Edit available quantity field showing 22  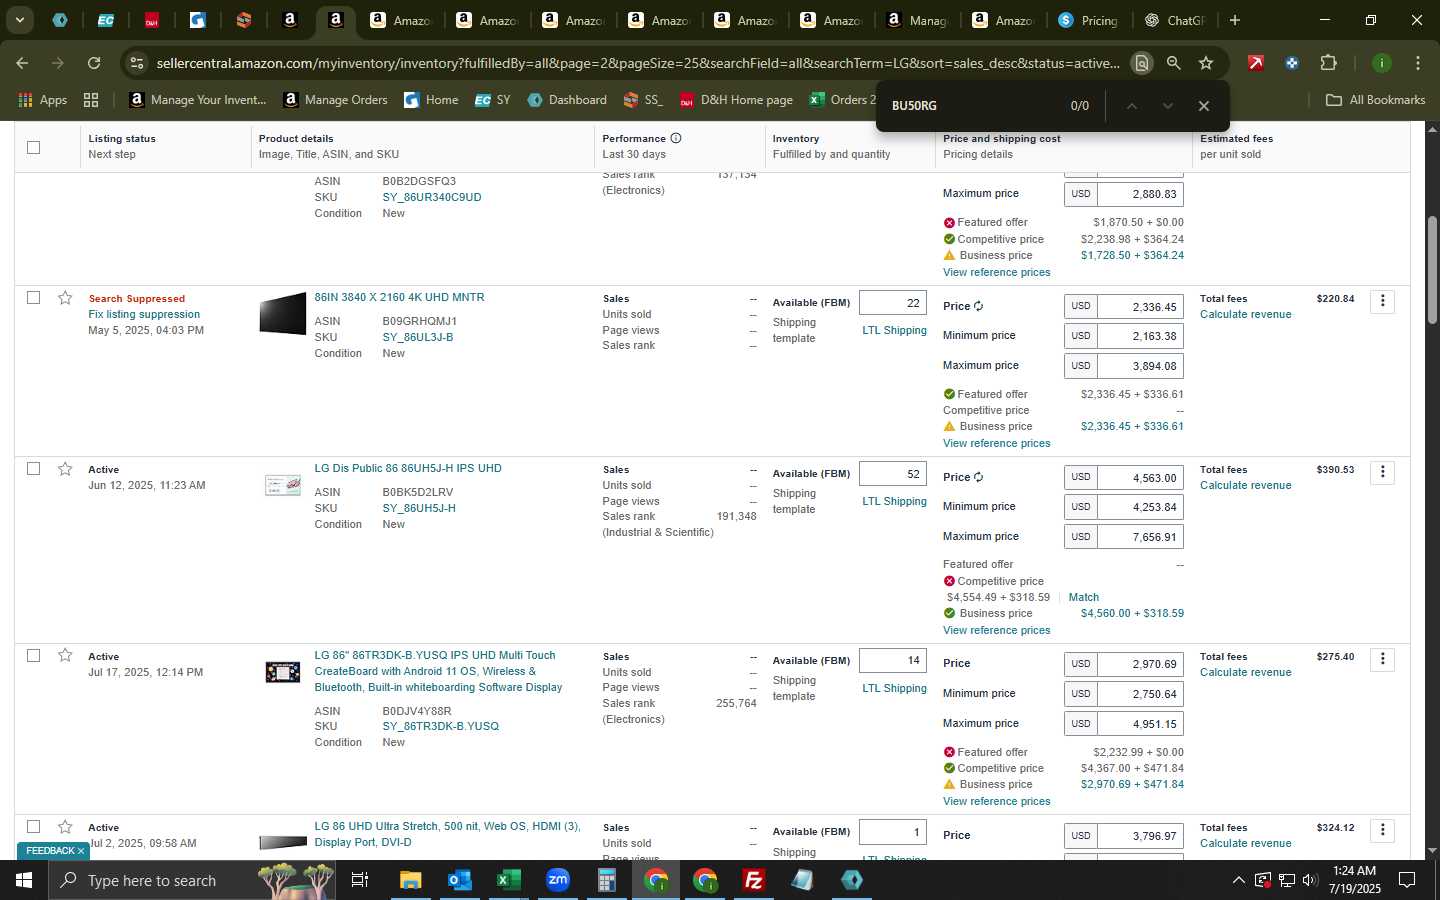pyautogui.click(x=893, y=303)
